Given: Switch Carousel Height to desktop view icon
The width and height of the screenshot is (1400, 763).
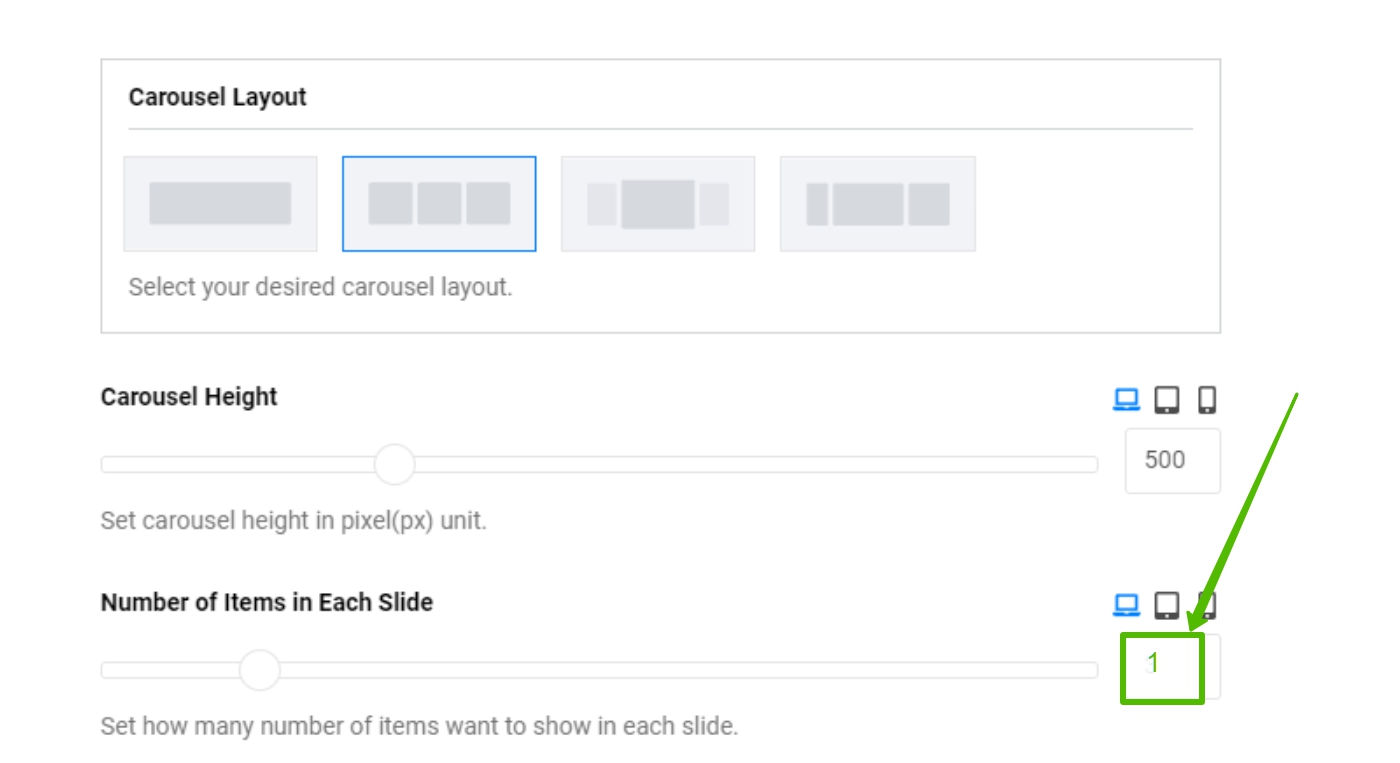Looking at the screenshot, I should [x=1127, y=401].
